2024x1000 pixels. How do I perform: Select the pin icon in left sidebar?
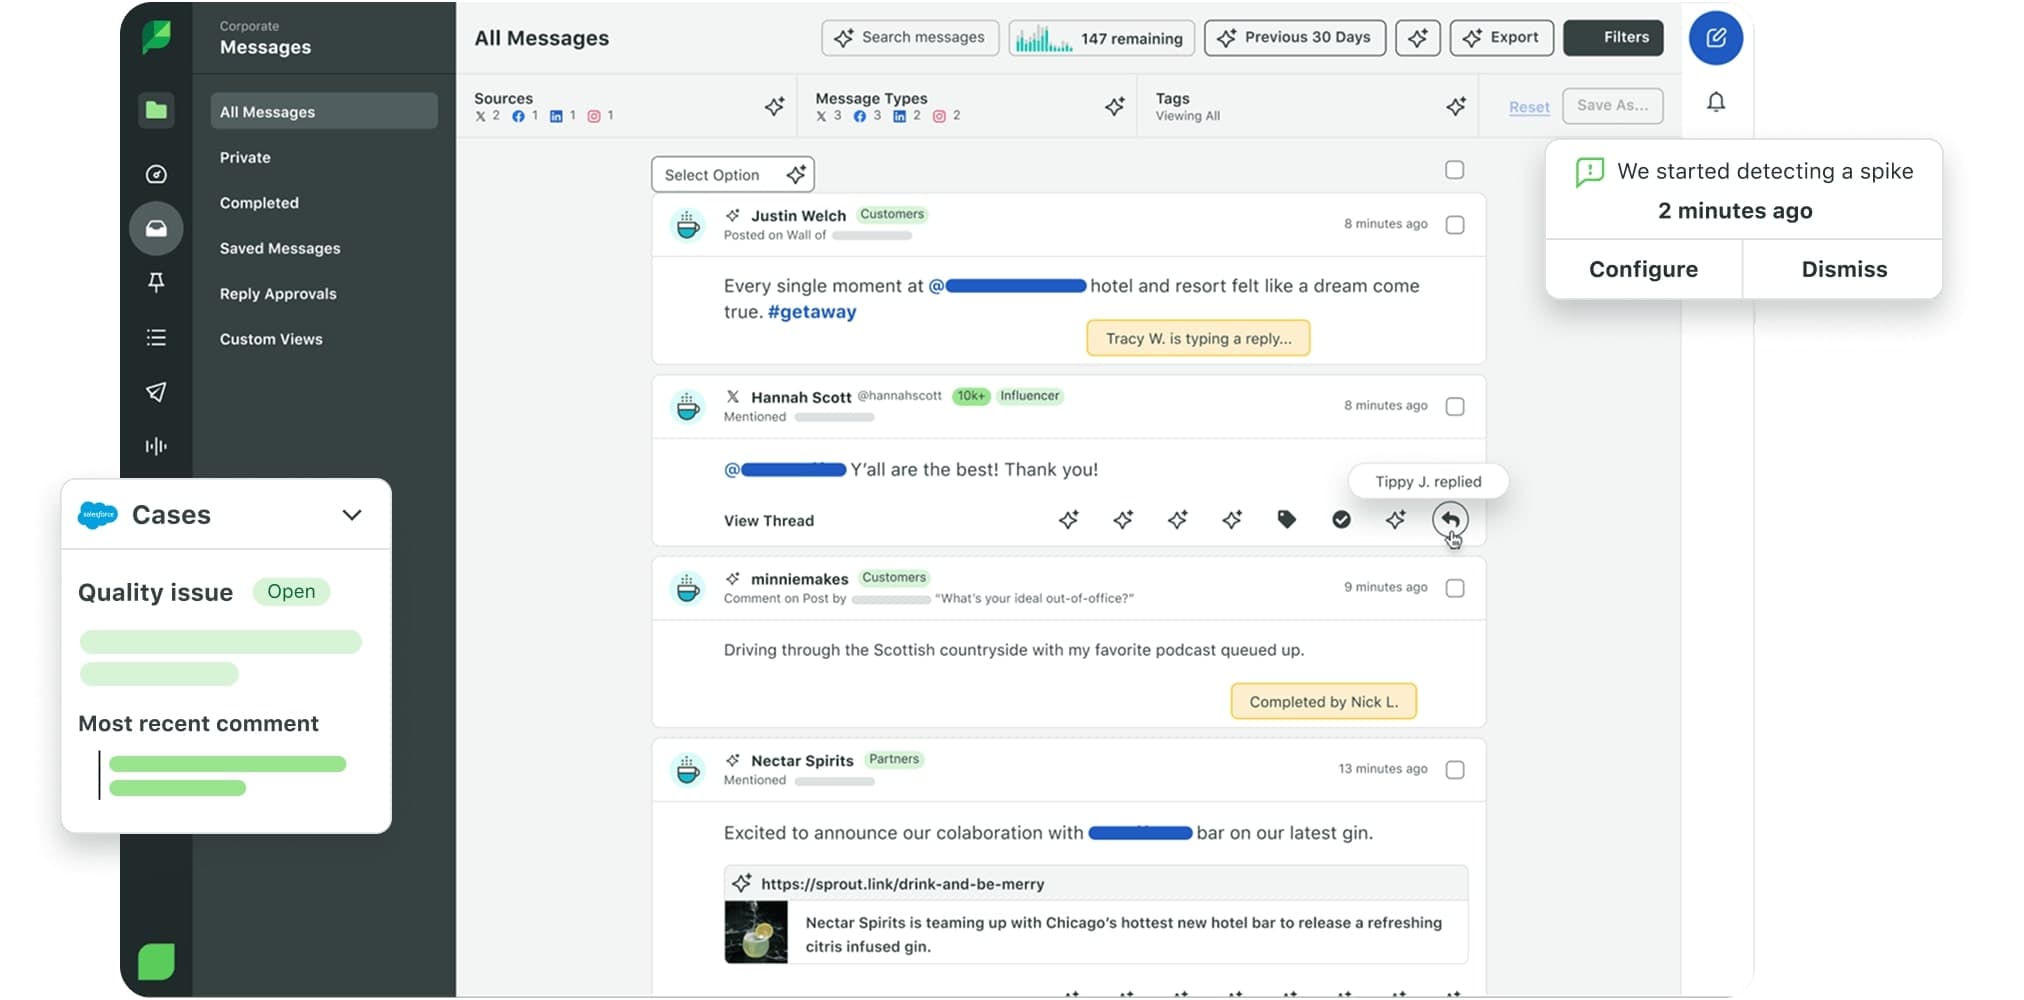156,283
